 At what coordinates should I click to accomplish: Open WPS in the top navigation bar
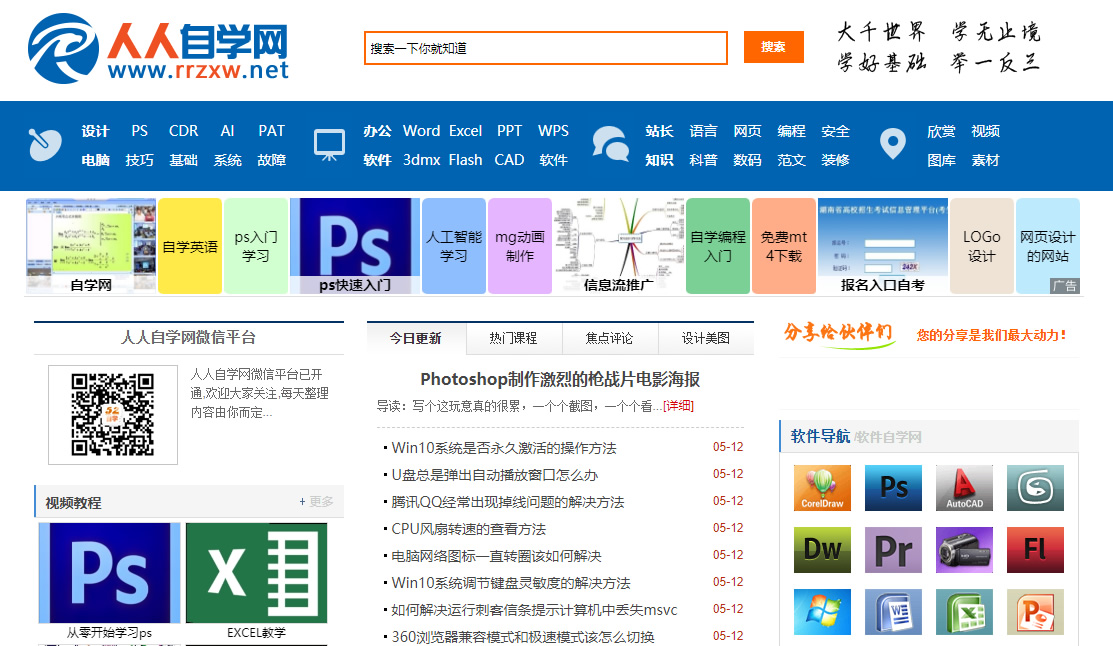[554, 131]
